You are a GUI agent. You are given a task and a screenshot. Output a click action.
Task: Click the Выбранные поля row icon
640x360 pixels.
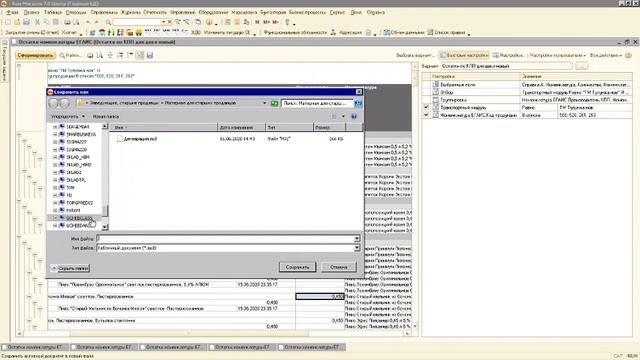(x=436, y=84)
